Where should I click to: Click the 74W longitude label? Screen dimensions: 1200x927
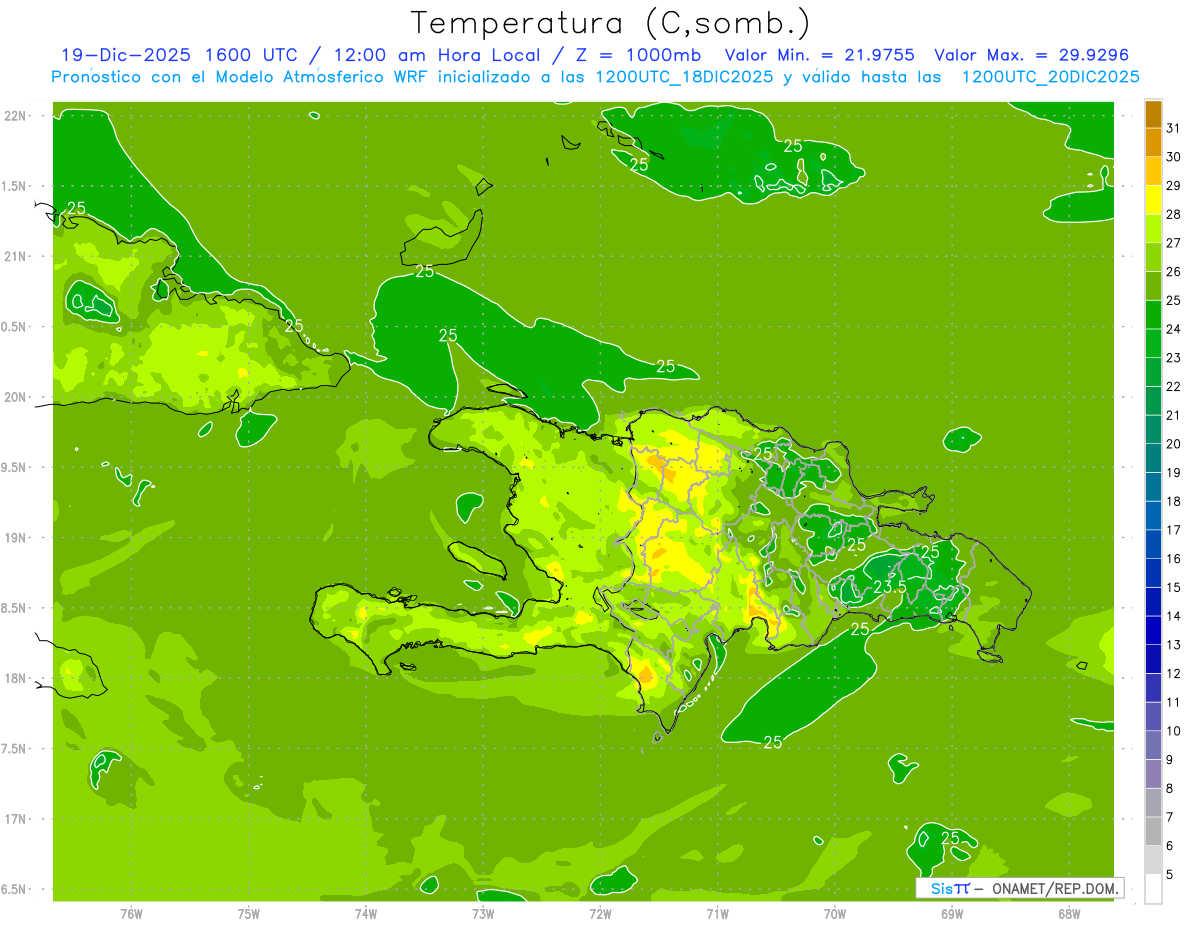[366, 913]
